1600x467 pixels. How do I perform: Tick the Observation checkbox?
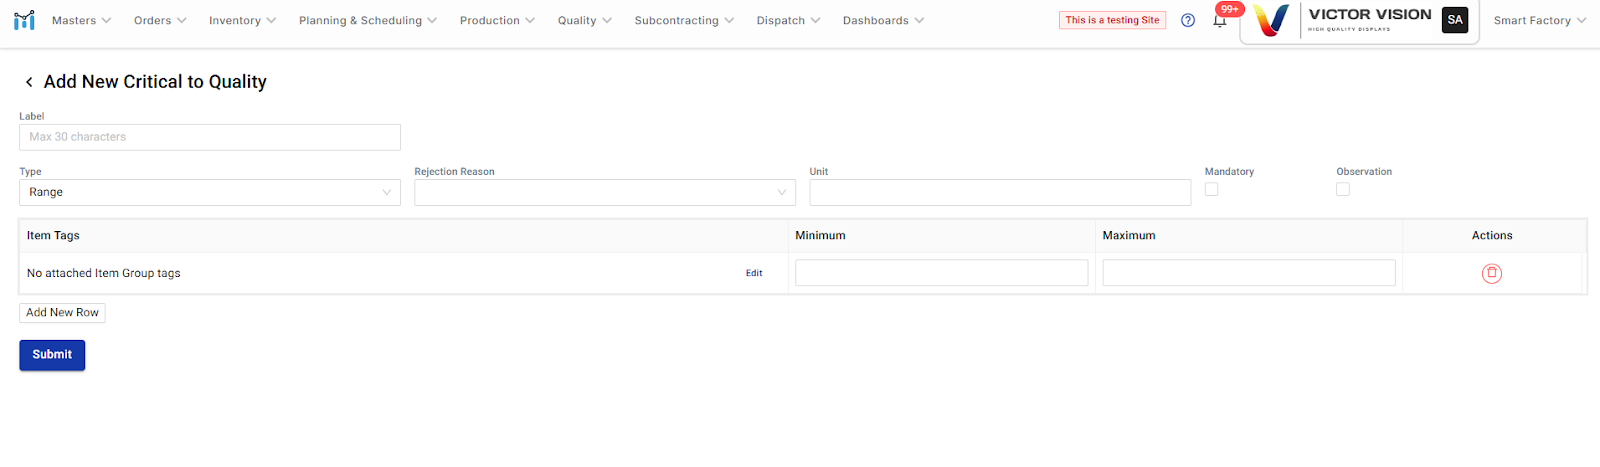click(1343, 189)
